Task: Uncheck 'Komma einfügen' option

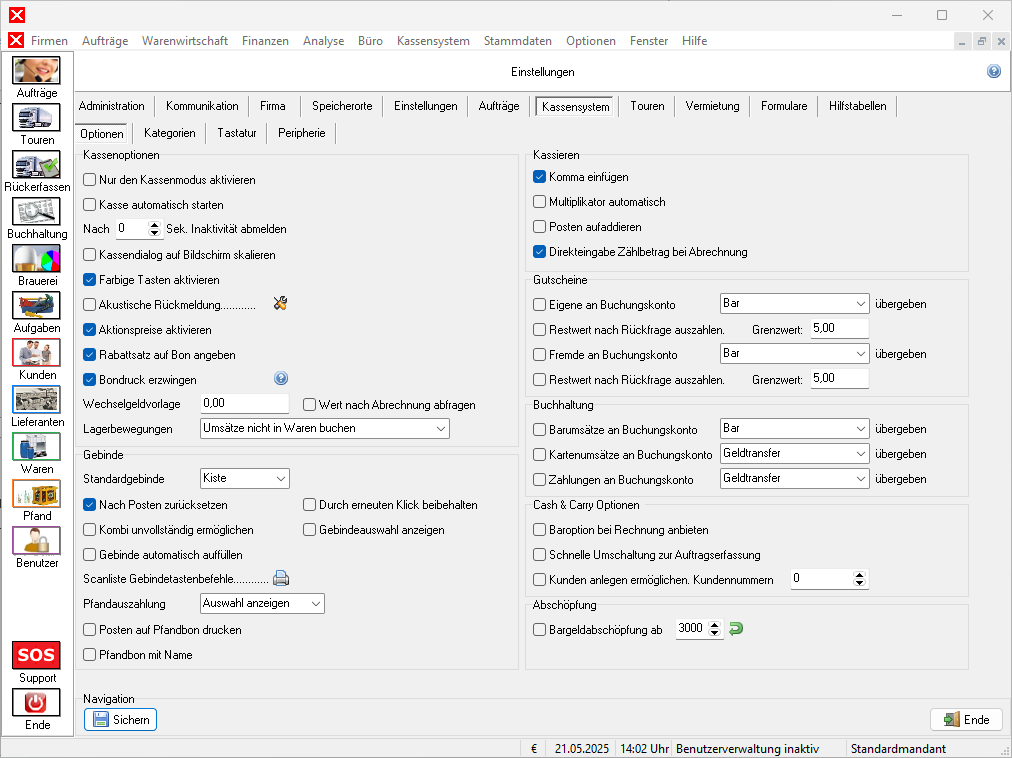Action: click(540, 177)
